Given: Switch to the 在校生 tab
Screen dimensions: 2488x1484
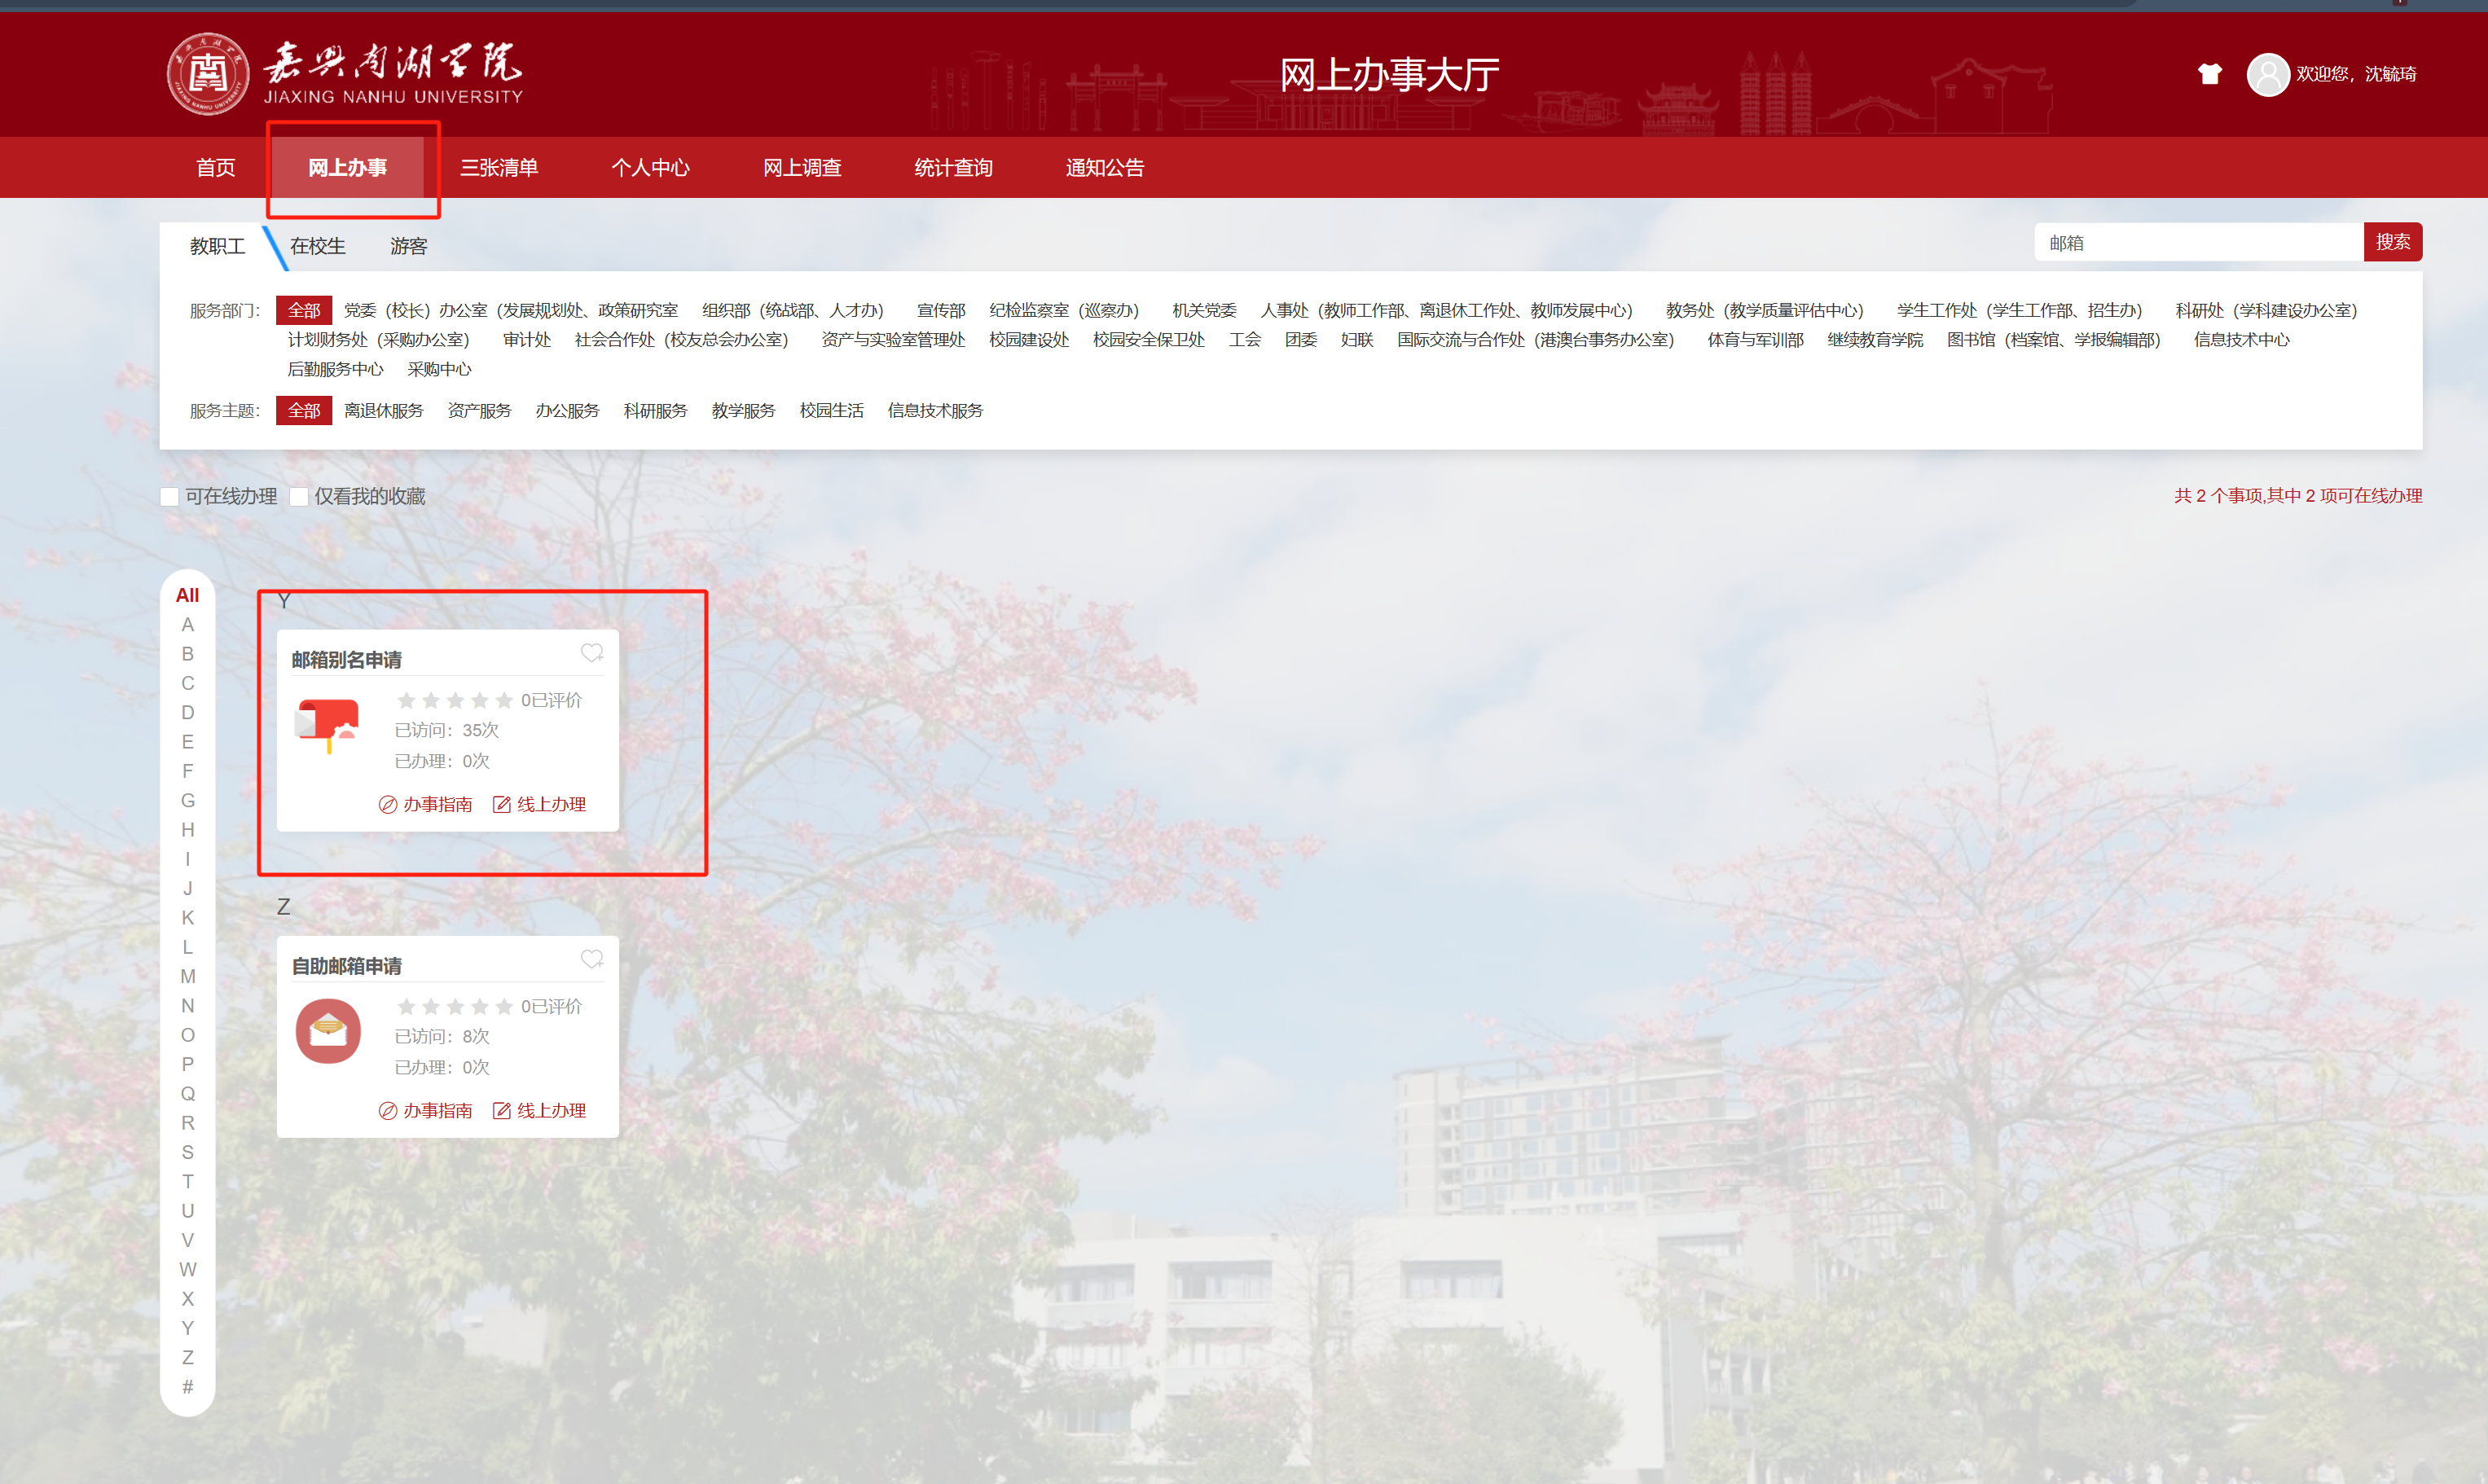Looking at the screenshot, I should (x=317, y=246).
